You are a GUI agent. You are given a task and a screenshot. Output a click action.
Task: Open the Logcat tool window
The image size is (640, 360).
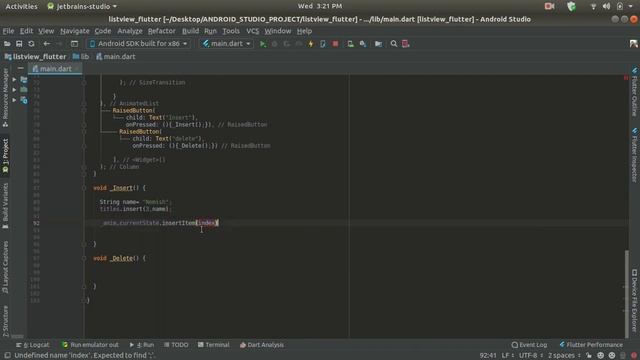tap(33, 345)
